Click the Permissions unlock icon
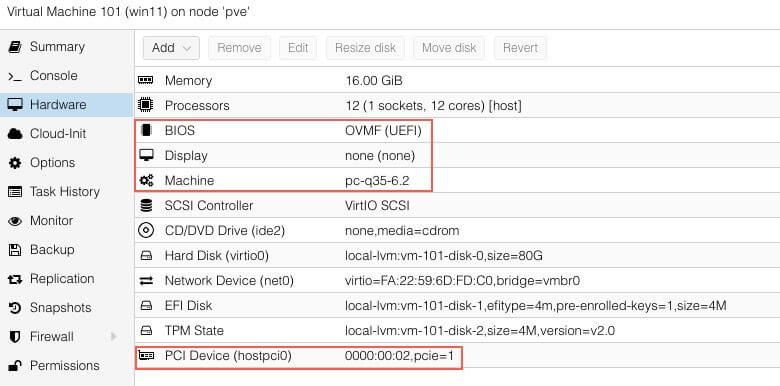This screenshot has width=780, height=386. pos(15,366)
